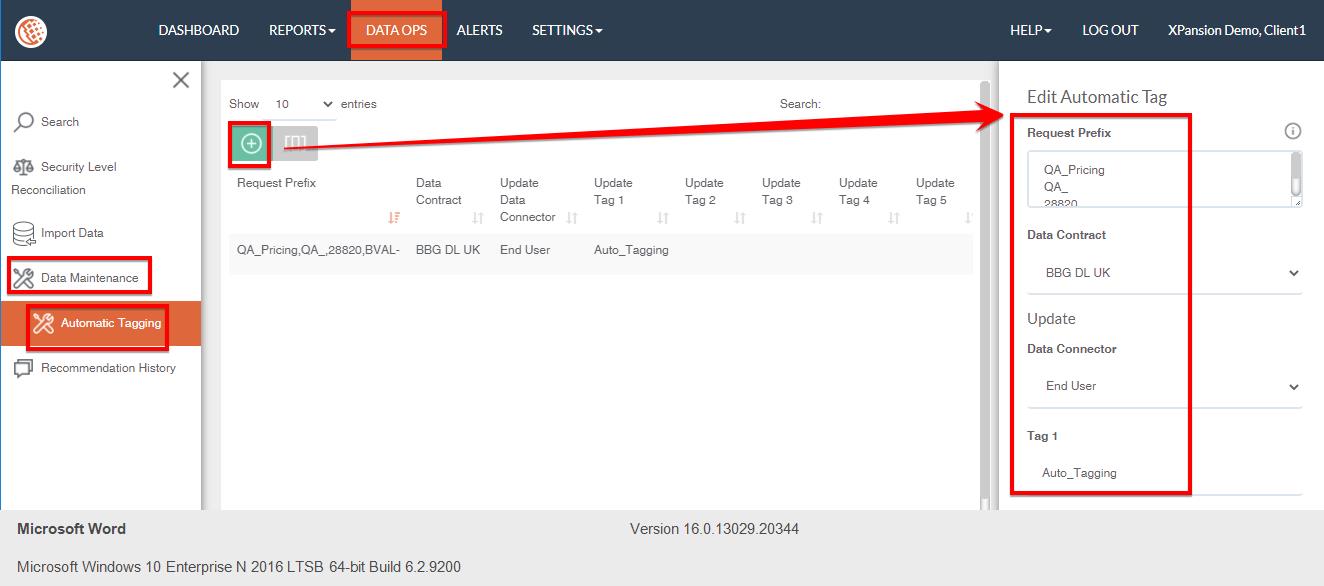The height and width of the screenshot is (586, 1324).
Task: Close the sidebar with the X icon
Action: coord(180,80)
